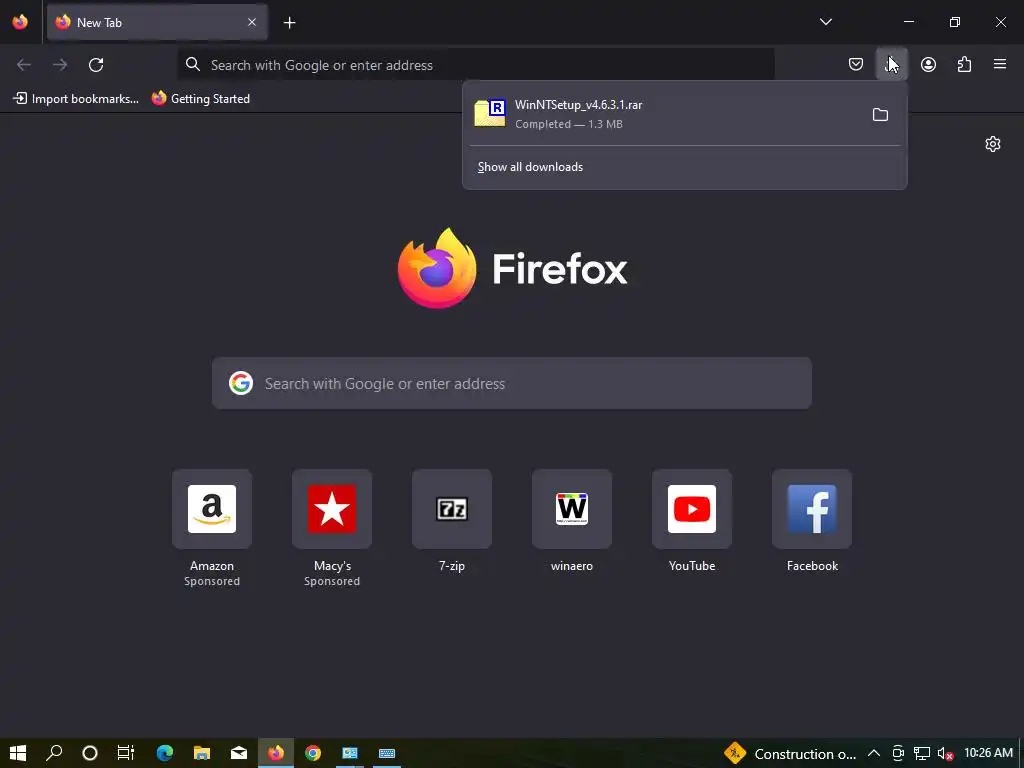The height and width of the screenshot is (768, 1024).
Task: Close the New Tab tab
Action: [252, 22]
